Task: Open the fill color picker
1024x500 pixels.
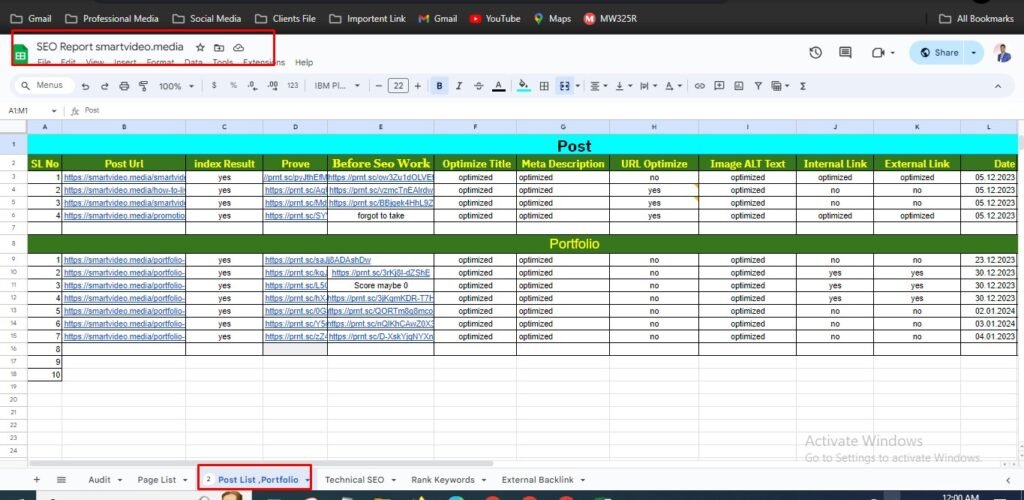Action: click(523, 86)
